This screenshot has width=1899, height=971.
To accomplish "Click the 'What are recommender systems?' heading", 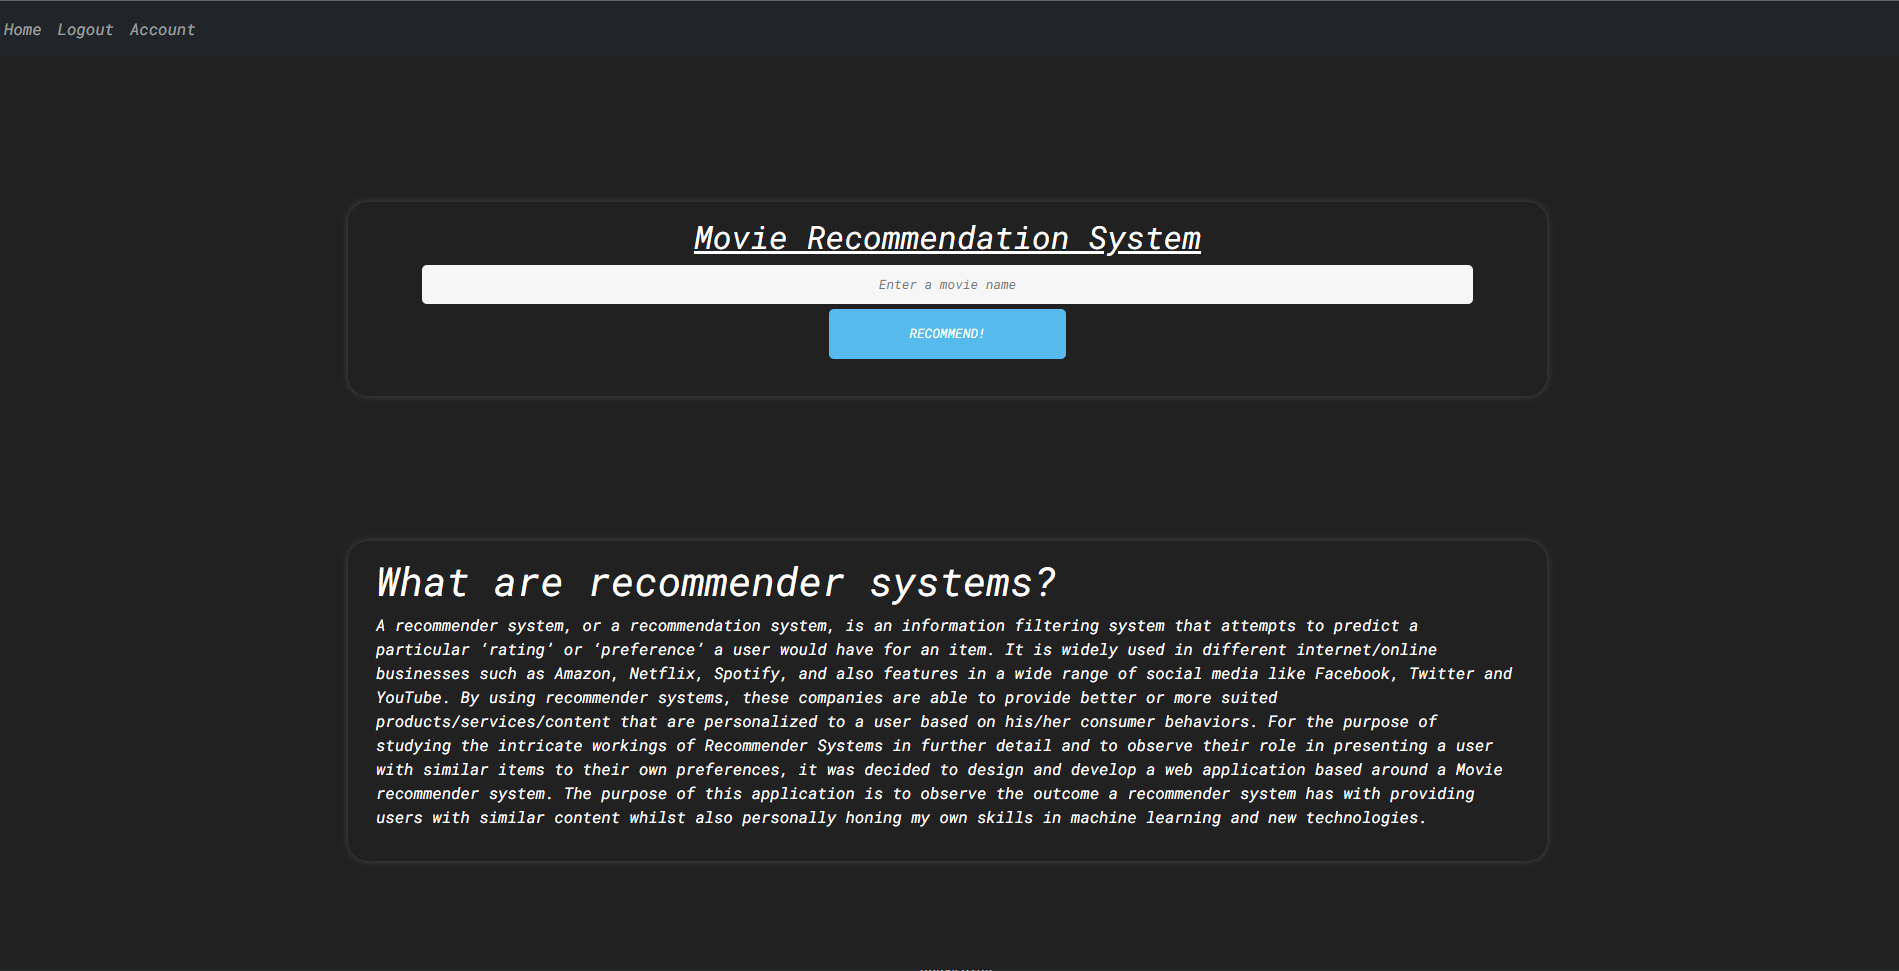I will coord(715,583).
